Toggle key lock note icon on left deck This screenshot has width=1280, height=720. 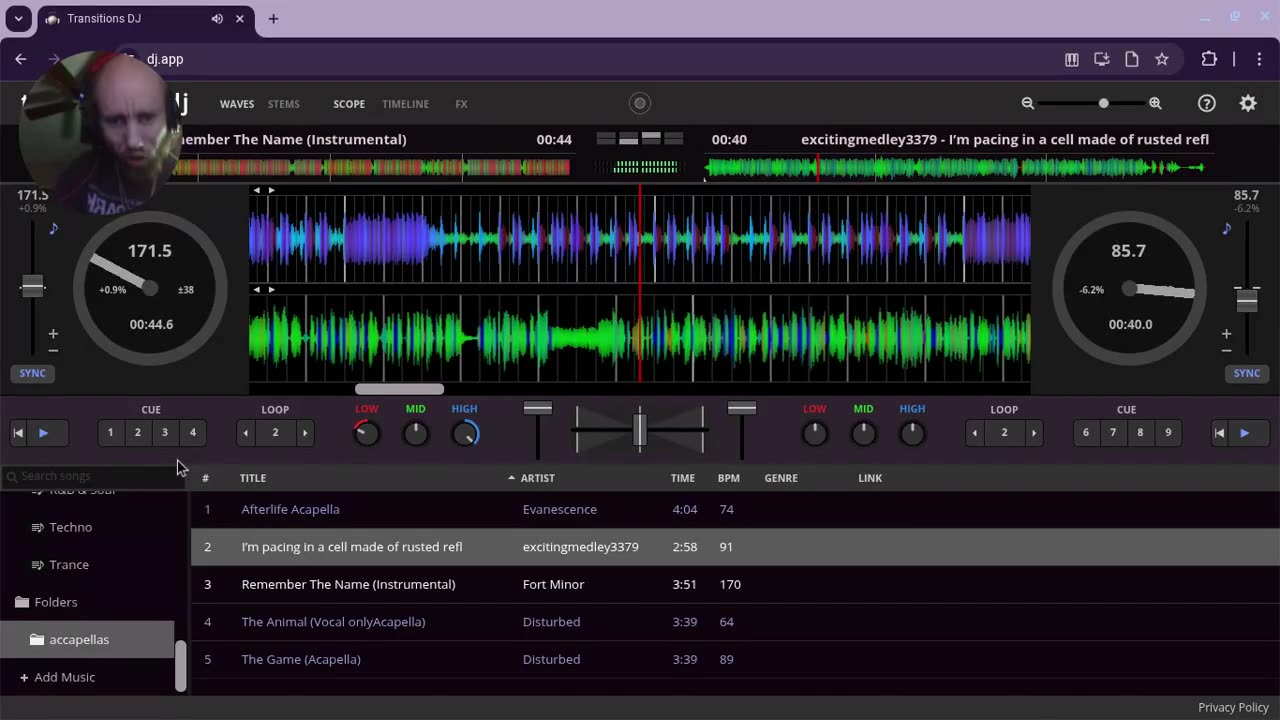54,229
